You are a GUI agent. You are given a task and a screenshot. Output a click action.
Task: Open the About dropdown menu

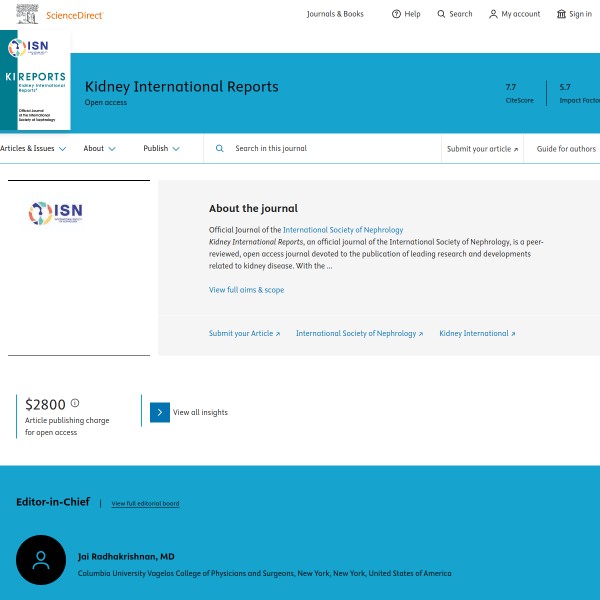[99, 148]
